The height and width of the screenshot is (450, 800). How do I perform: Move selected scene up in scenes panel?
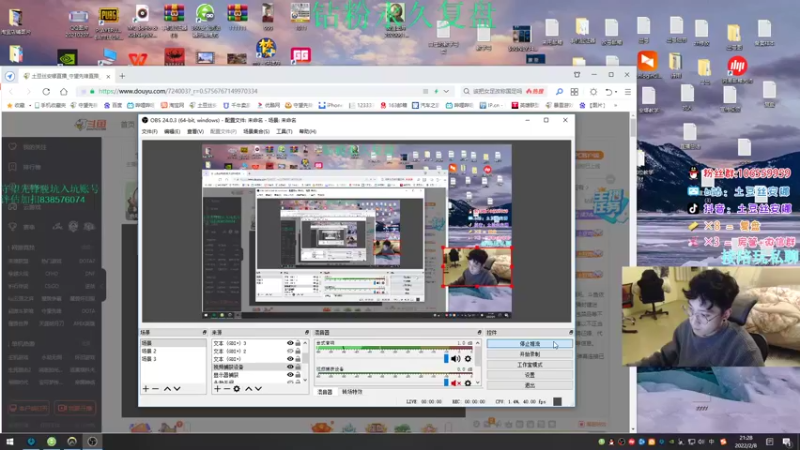point(167,389)
